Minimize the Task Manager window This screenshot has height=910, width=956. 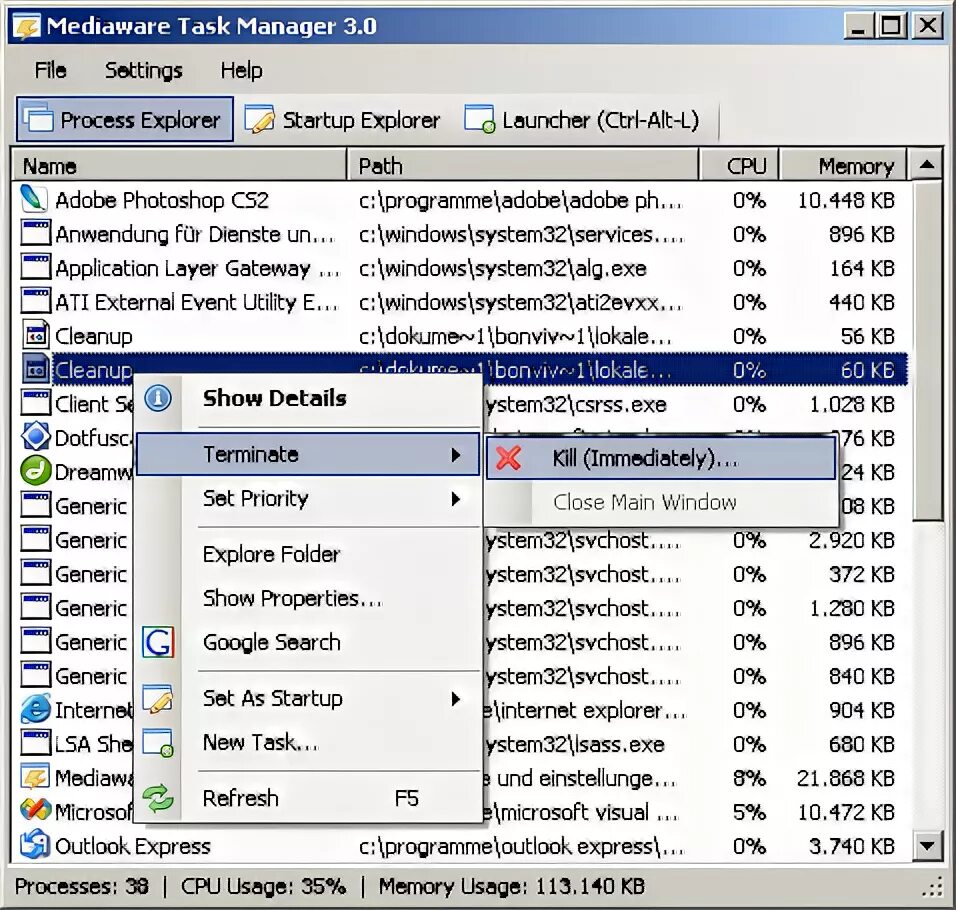click(858, 26)
